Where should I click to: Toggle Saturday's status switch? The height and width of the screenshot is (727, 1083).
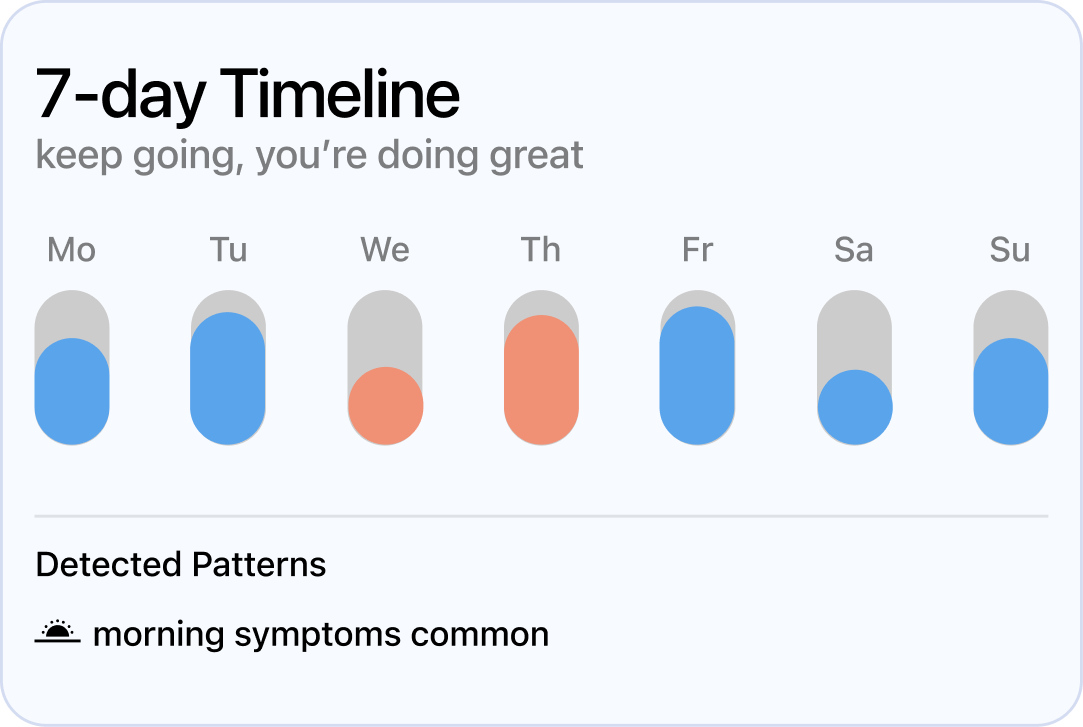[x=855, y=365]
